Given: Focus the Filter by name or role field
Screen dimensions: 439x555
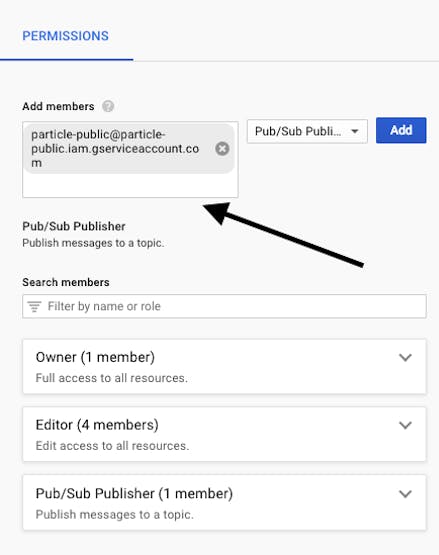Looking at the screenshot, I should coord(224,306).
